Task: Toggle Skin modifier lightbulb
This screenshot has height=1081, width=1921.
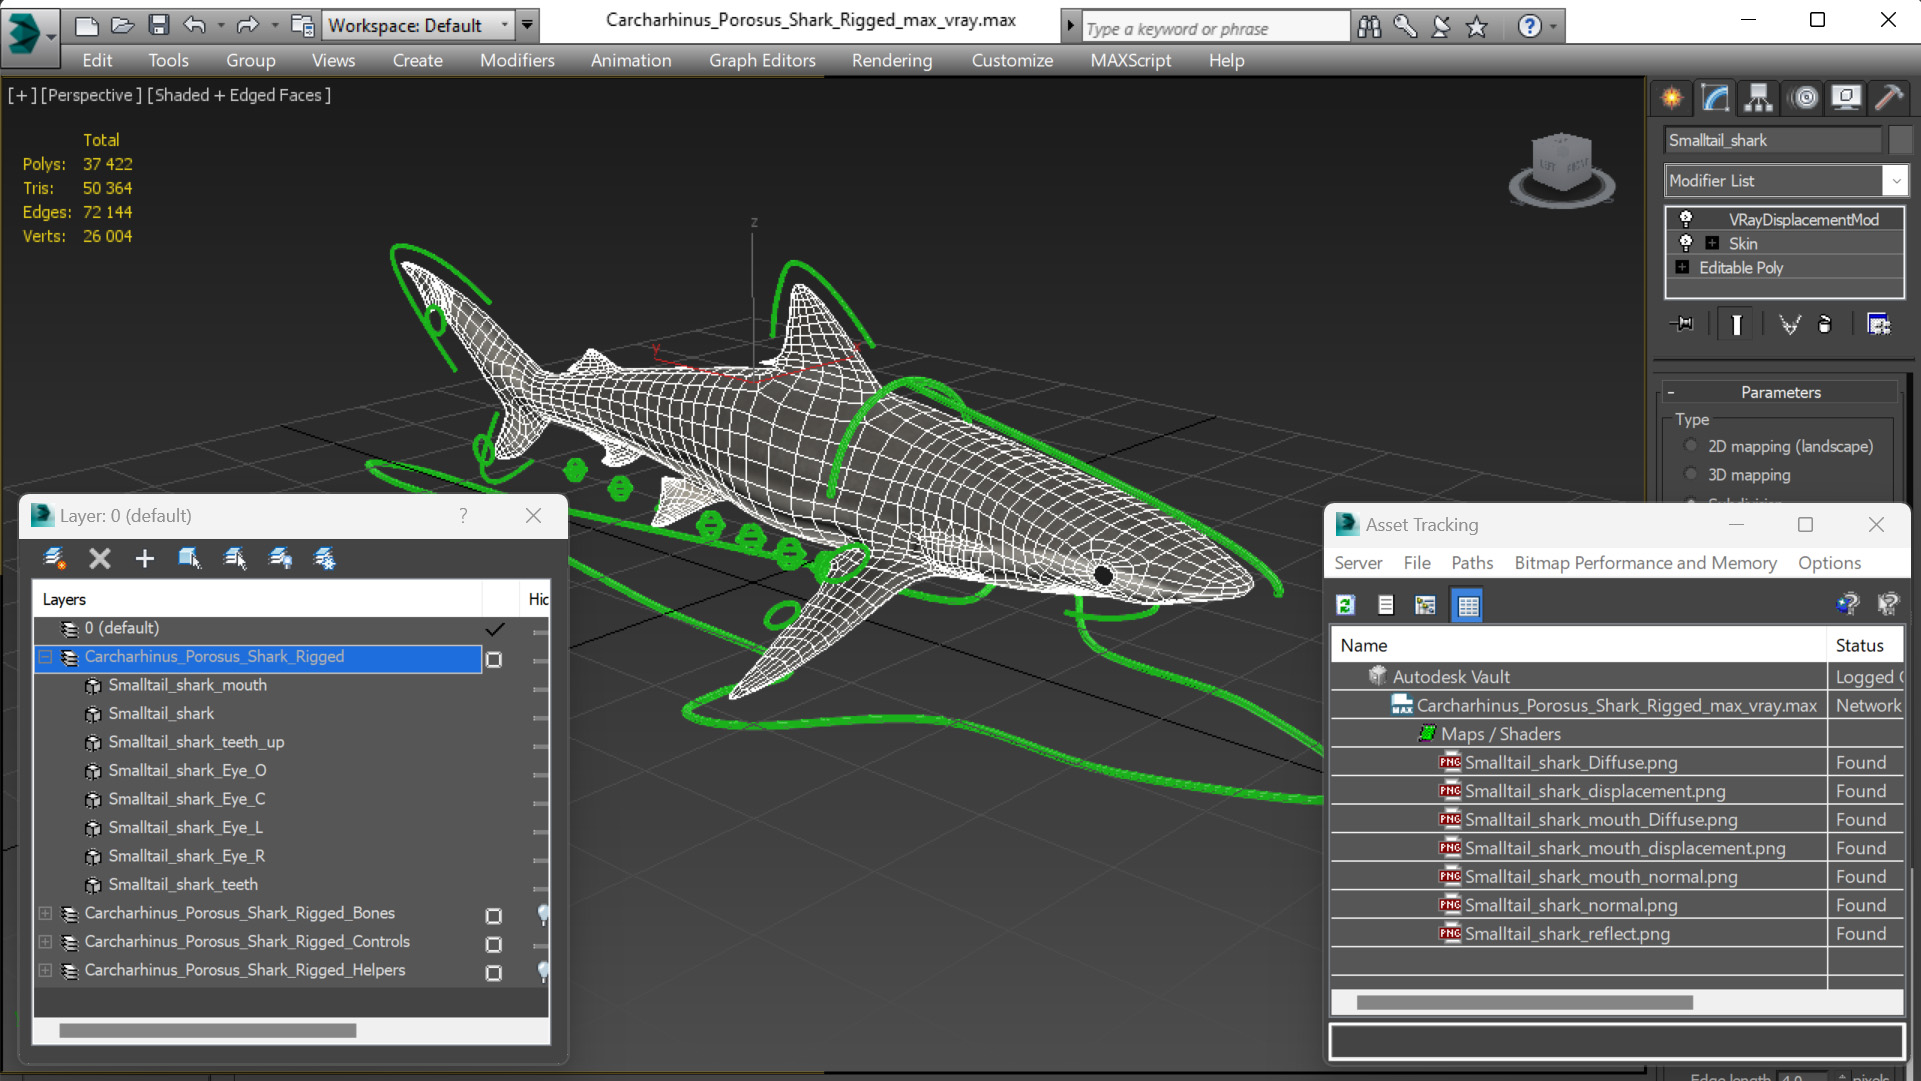Action: tap(1686, 243)
